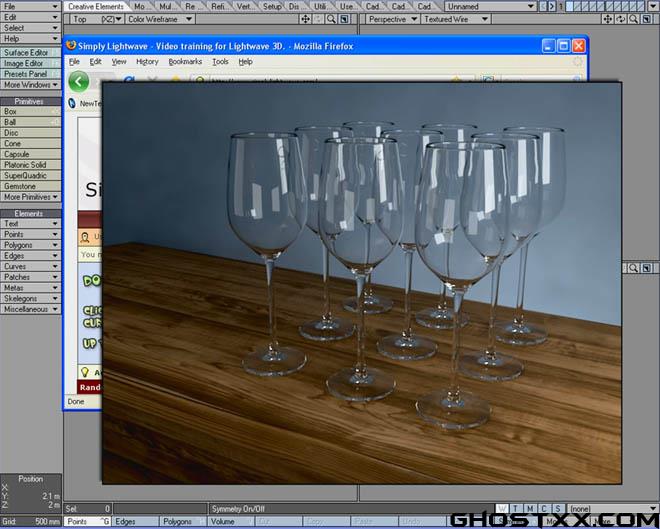Switch to Points selection mode
Viewport: 660px width, 529px height.
tap(88, 521)
